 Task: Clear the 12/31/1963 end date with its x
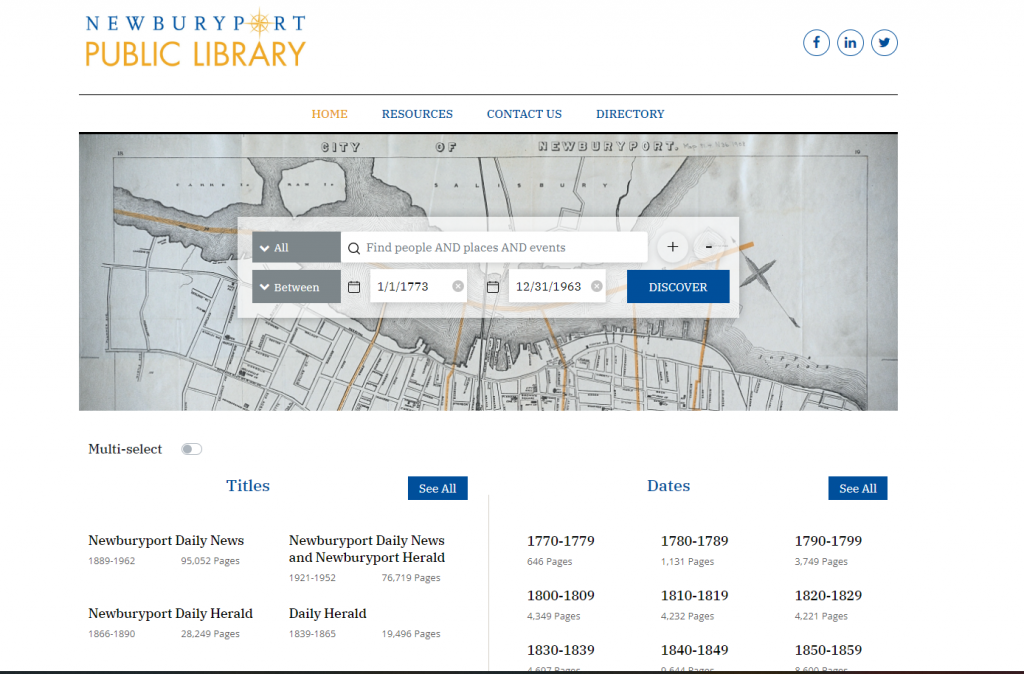click(x=597, y=285)
